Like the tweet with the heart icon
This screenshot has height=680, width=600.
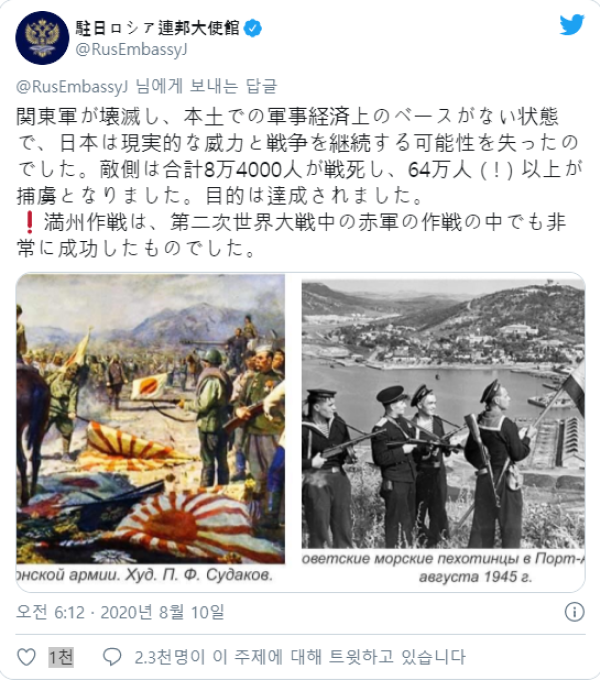tap(26, 657)
